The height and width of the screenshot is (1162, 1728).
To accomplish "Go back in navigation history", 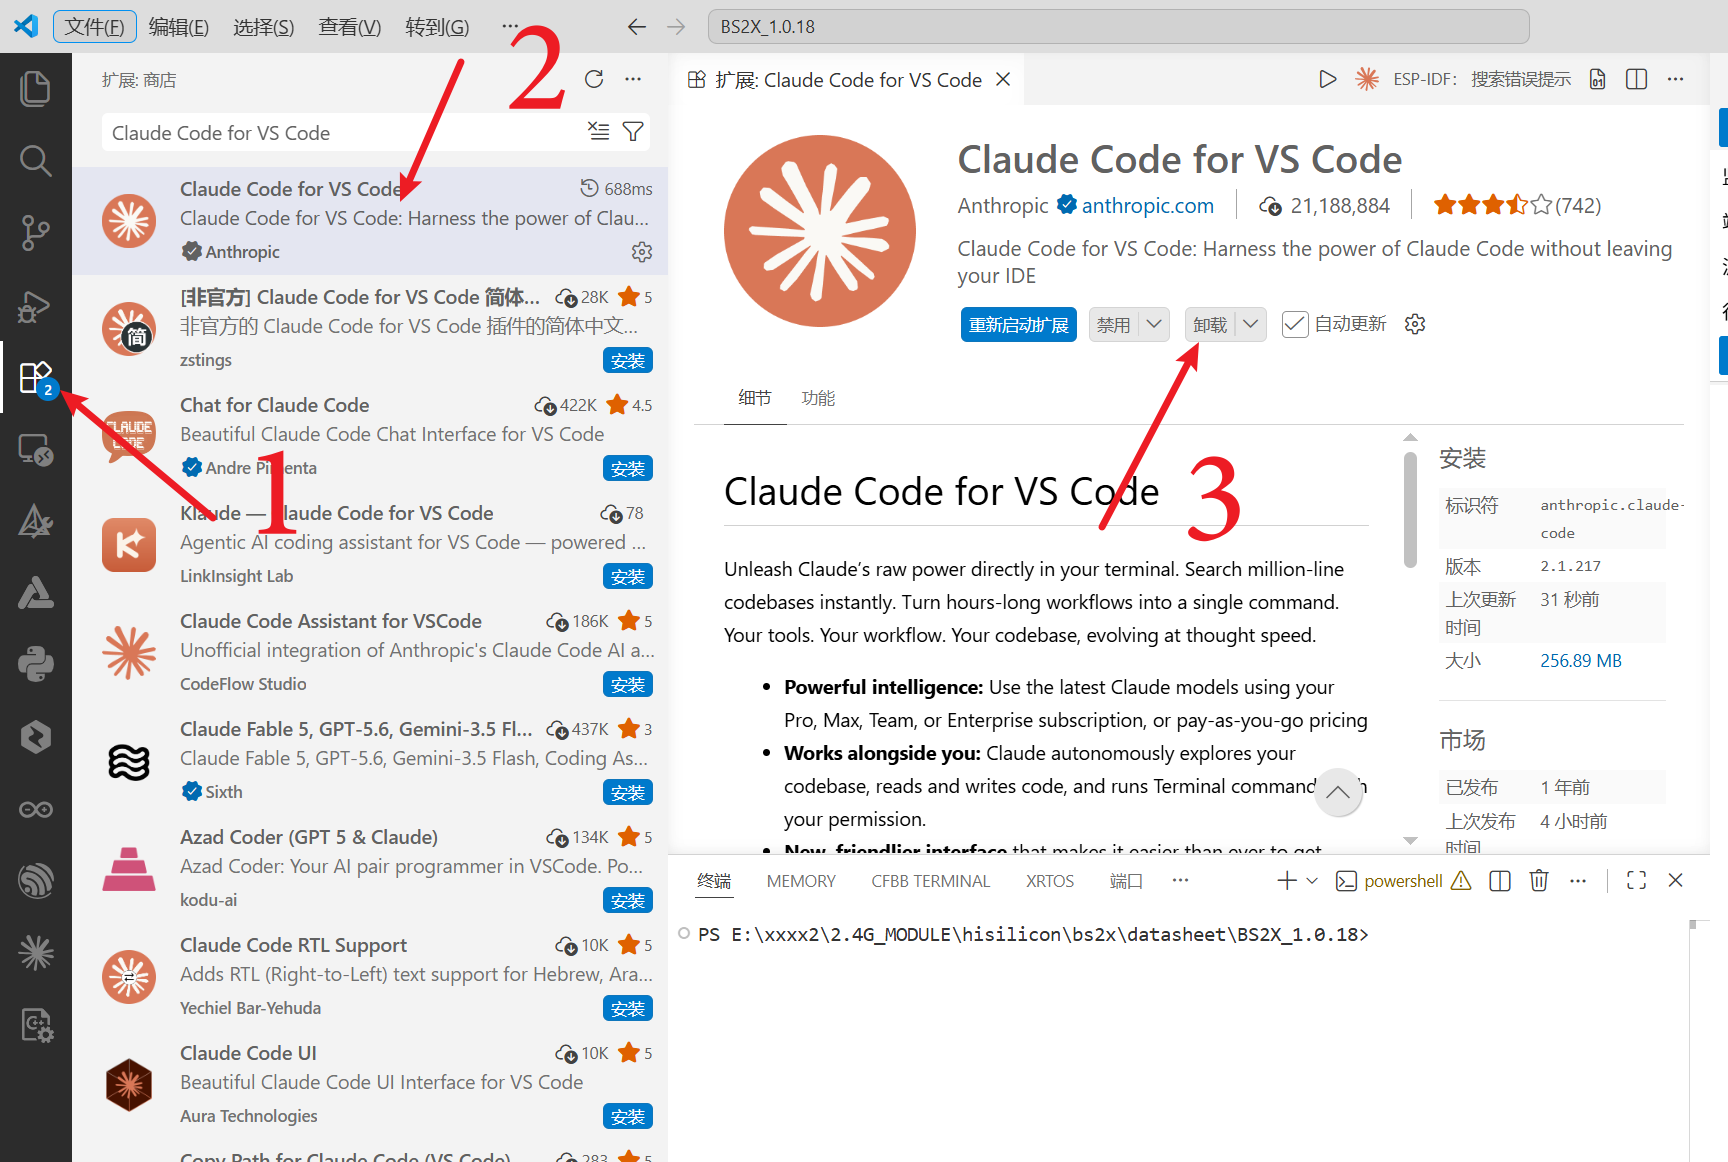I will pos(637,27).
